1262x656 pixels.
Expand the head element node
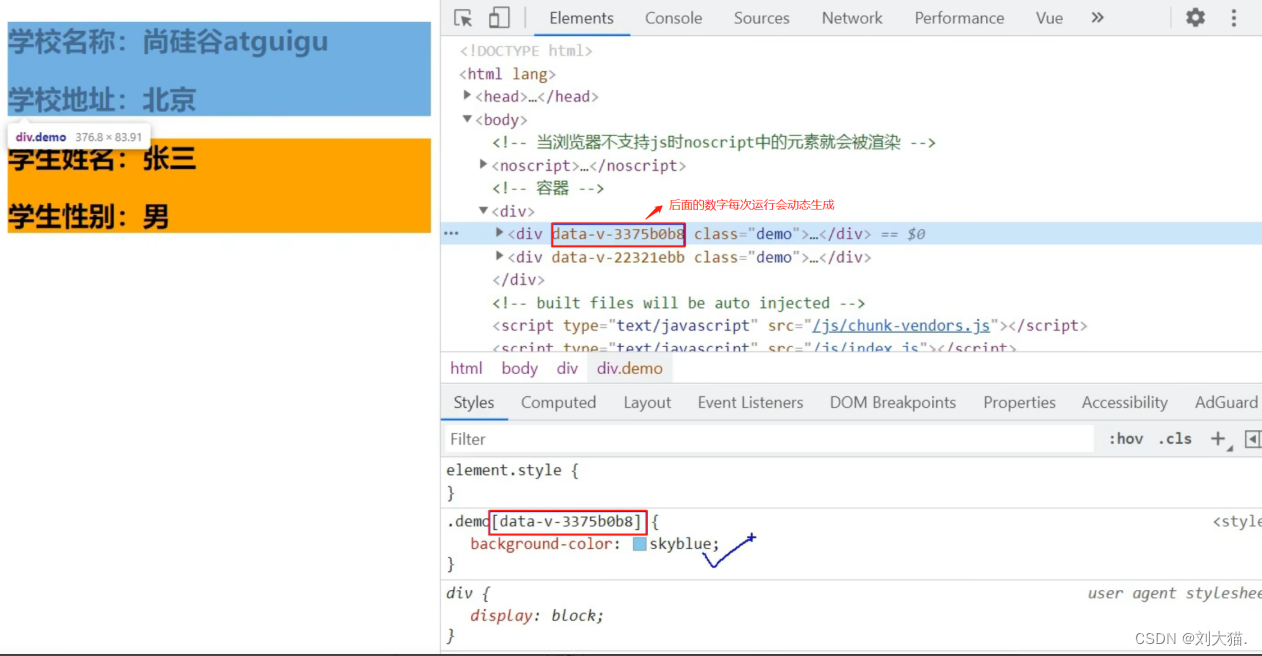coord(467,96)
